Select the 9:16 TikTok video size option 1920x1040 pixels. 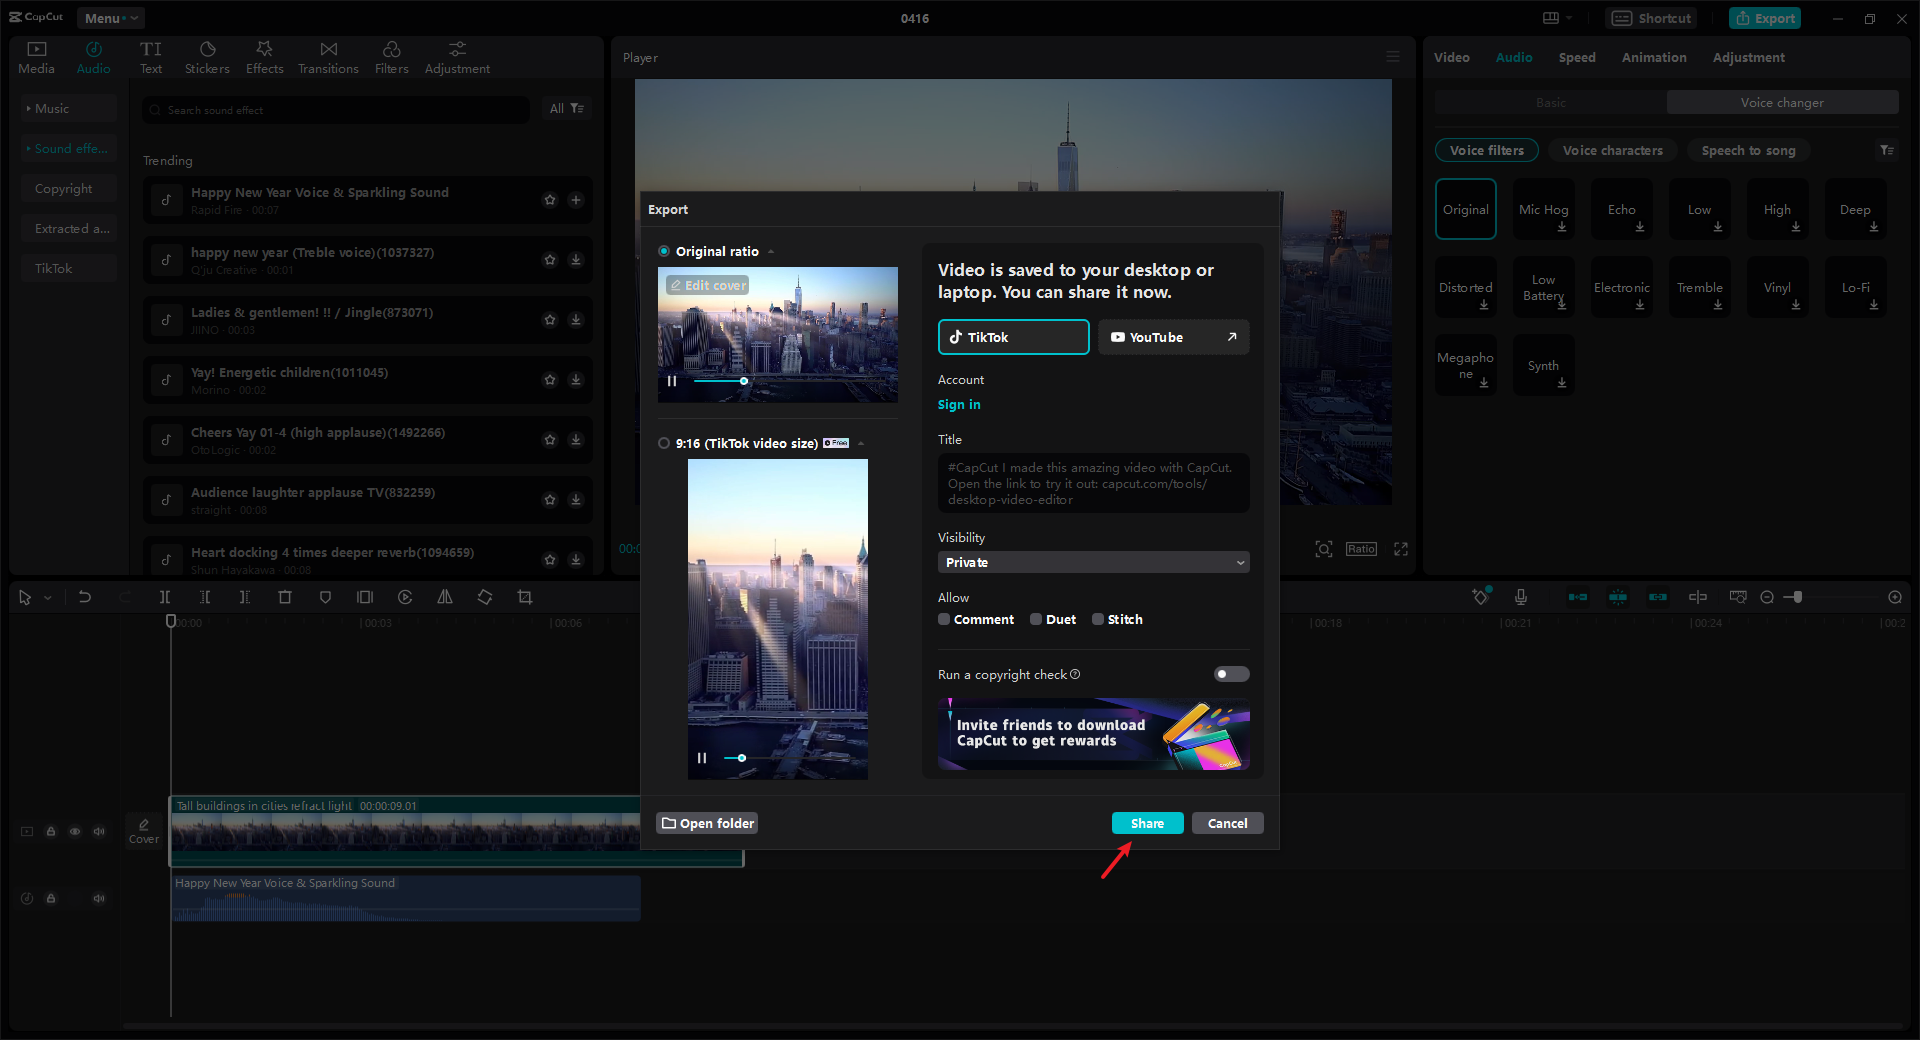[x=664, y=443]
